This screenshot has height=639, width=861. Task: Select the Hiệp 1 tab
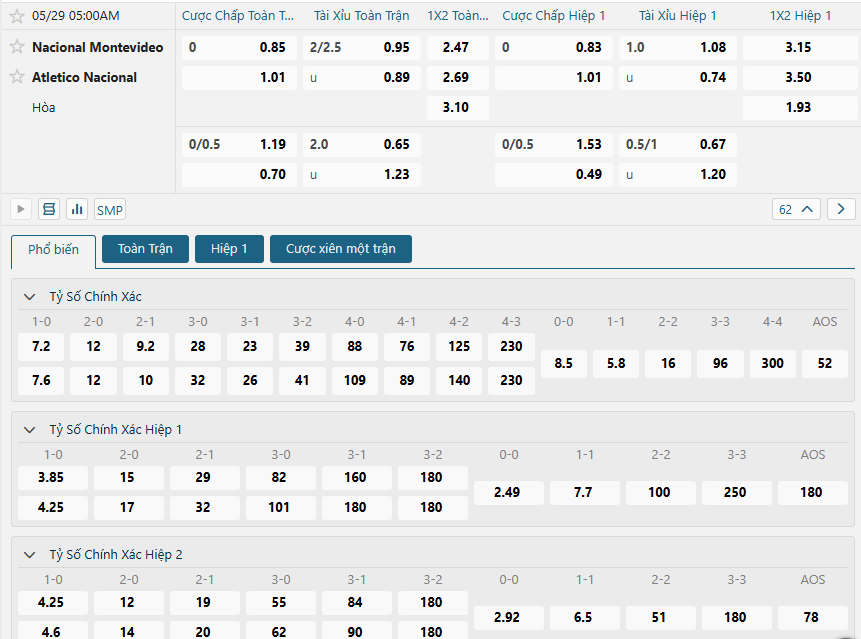229,249
